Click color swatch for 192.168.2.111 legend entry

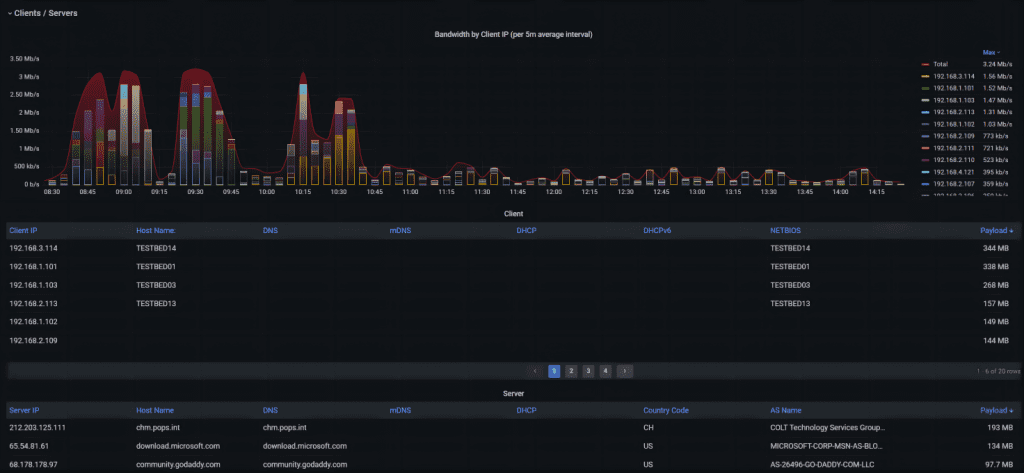pos(925,147)
